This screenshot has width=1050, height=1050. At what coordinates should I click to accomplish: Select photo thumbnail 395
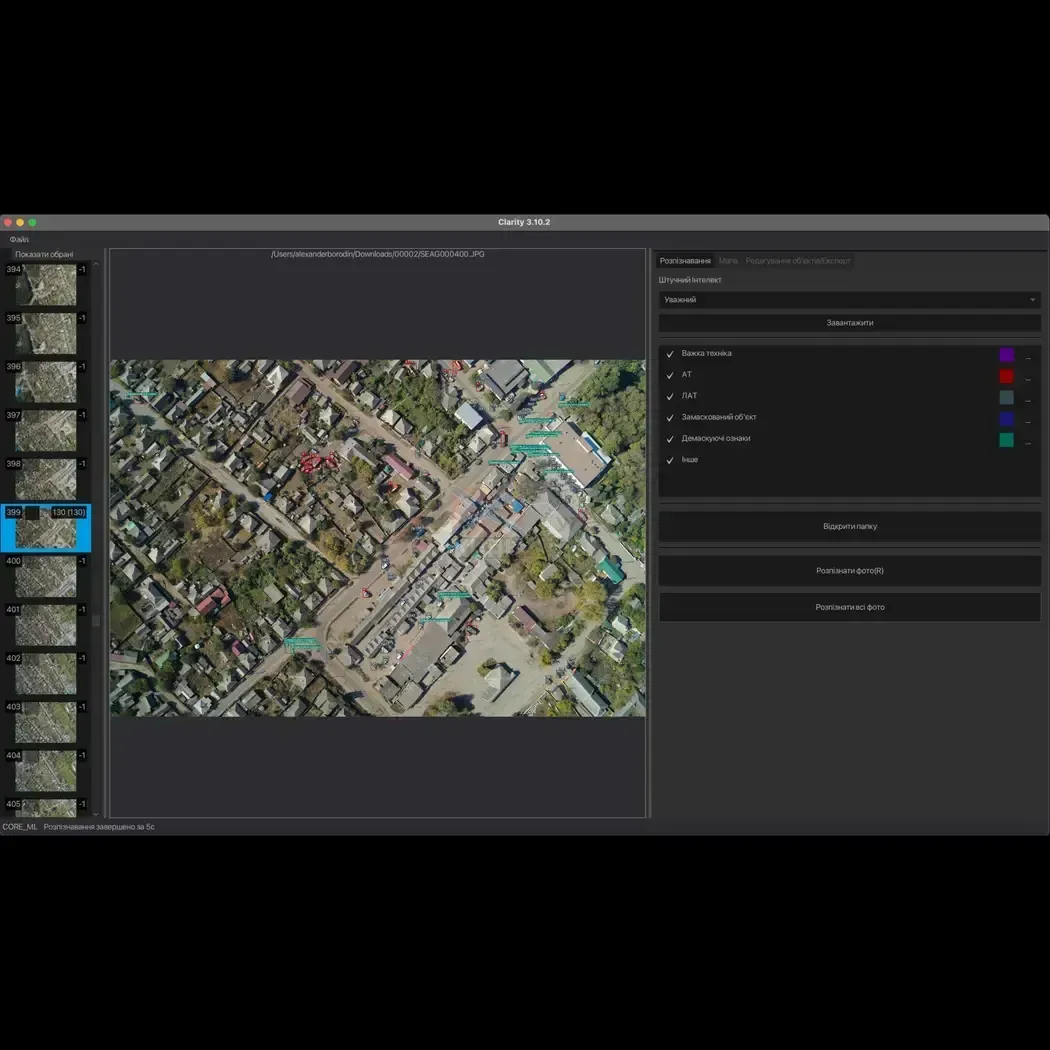[46, 333]
